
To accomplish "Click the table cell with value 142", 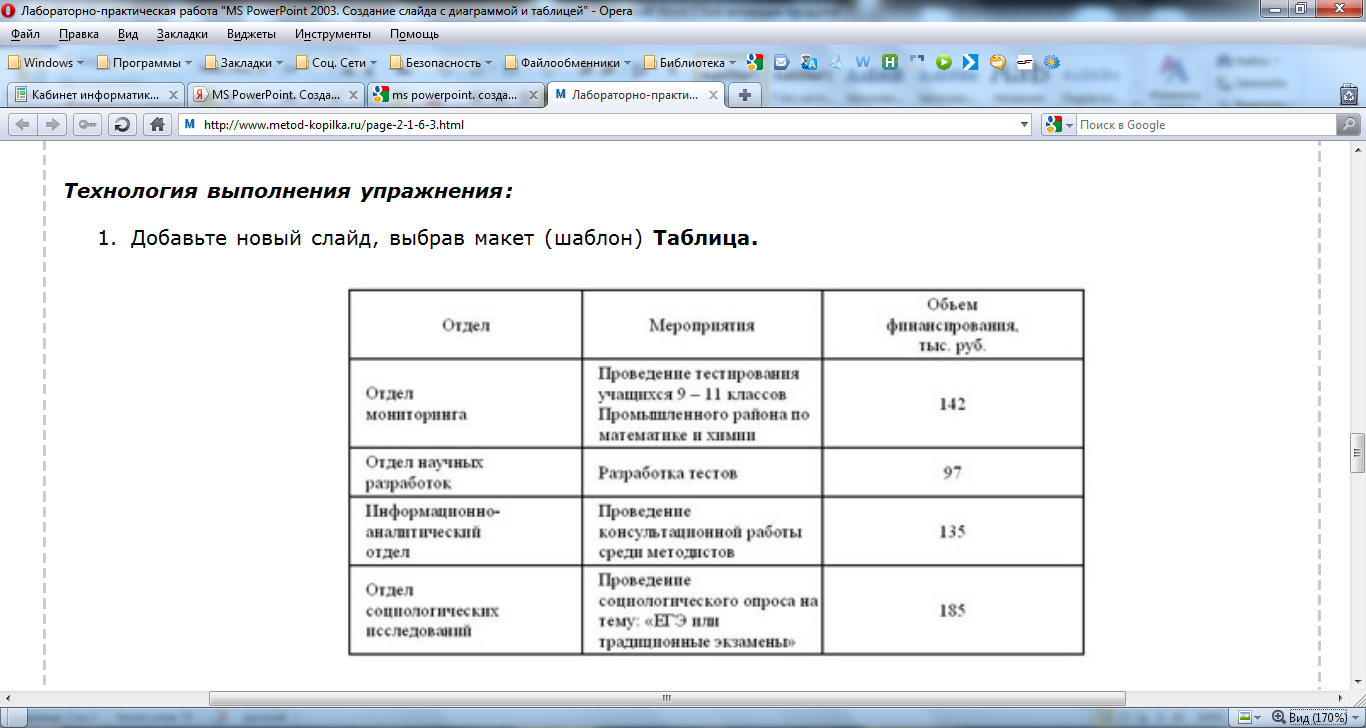I will (x=952, y=404).
